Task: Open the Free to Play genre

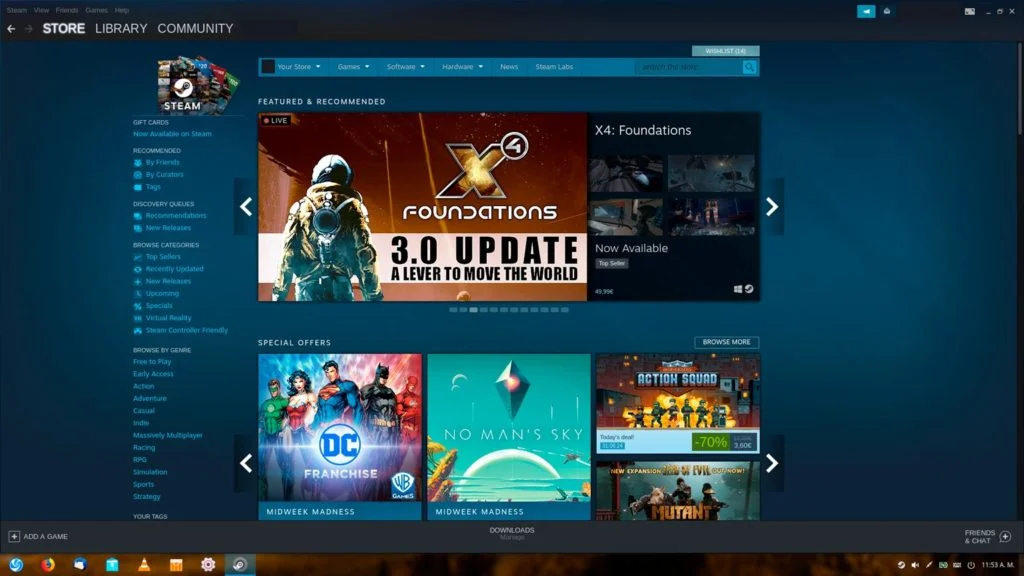Action: pyautogui.click(x=152, y=362)
